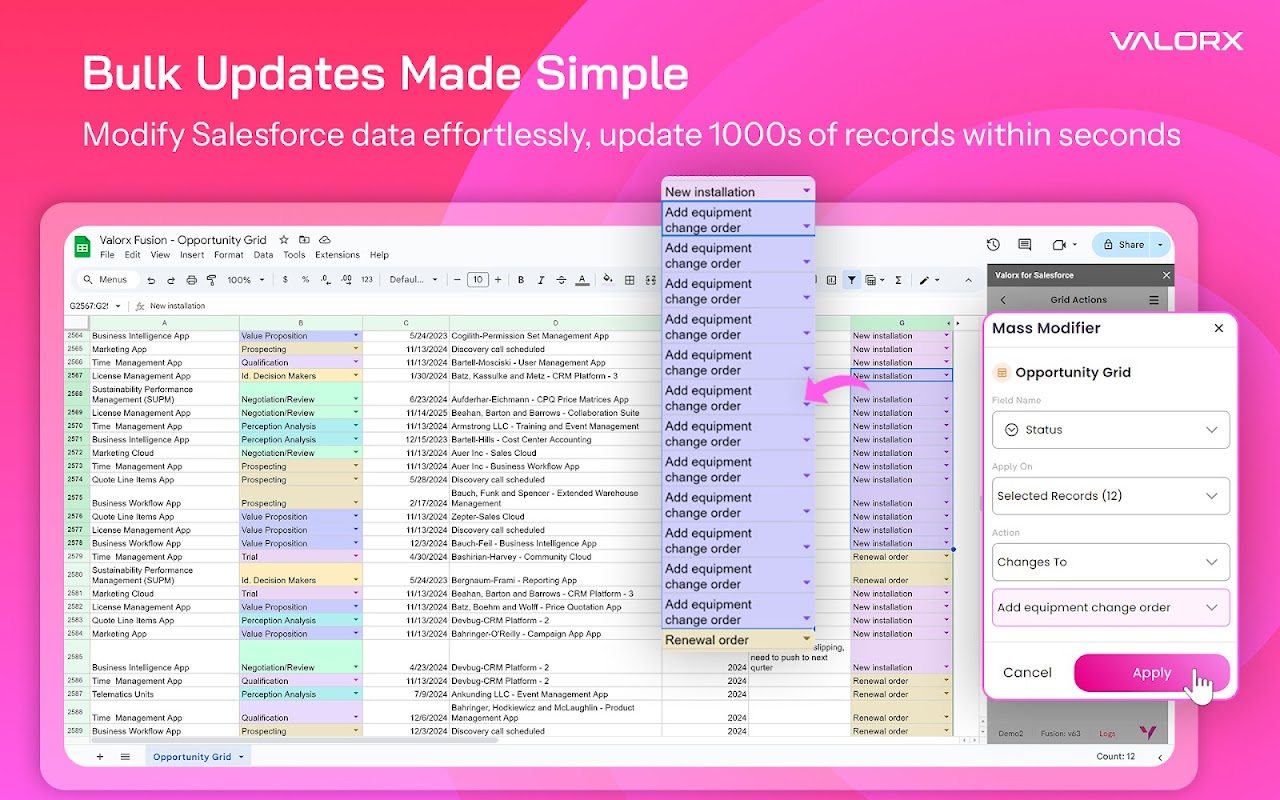Viewport: 1280px width, 800px height.
Task: Toggle strikethrough formatting
Action: click(x=561, y=280)
